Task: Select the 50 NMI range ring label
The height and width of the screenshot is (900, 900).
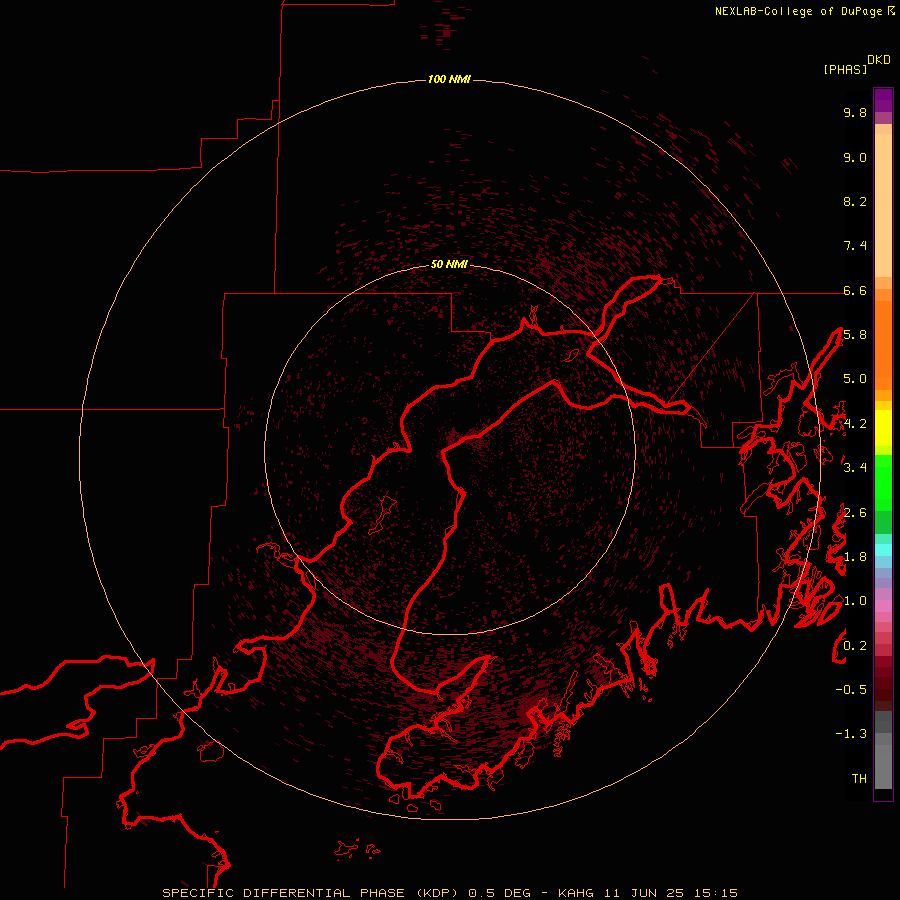Action: [449, 264]
